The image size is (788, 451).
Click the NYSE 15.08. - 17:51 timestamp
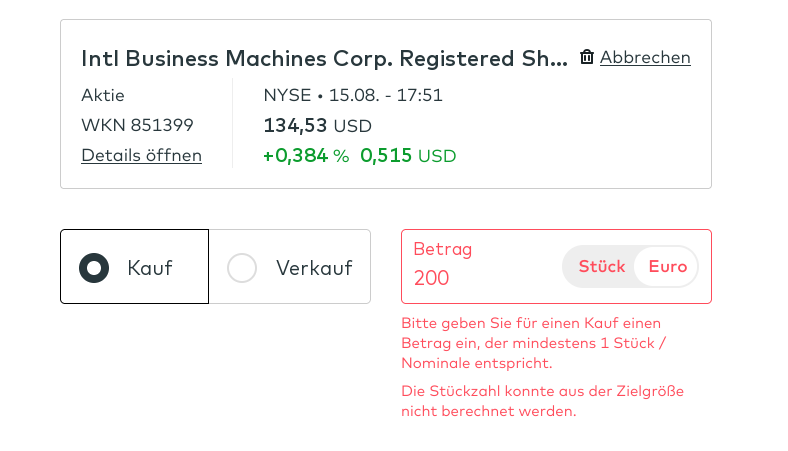tap(353, 96)
